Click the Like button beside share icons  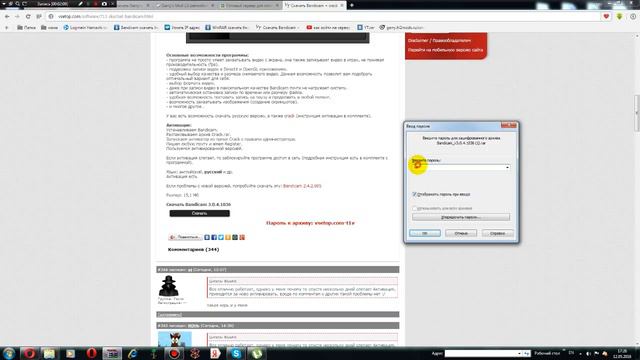point(185,237)
